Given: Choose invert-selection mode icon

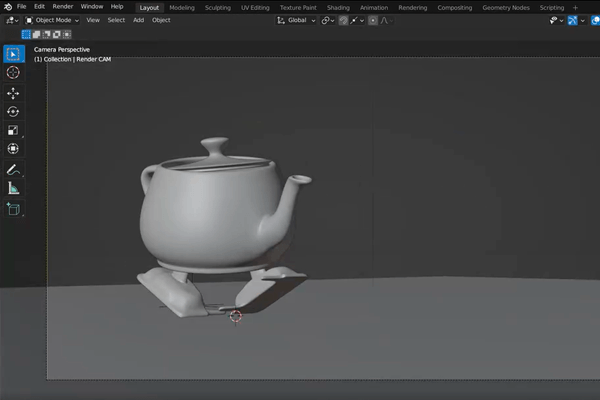Looking at the screenshot, I should [x=57, y=34].
